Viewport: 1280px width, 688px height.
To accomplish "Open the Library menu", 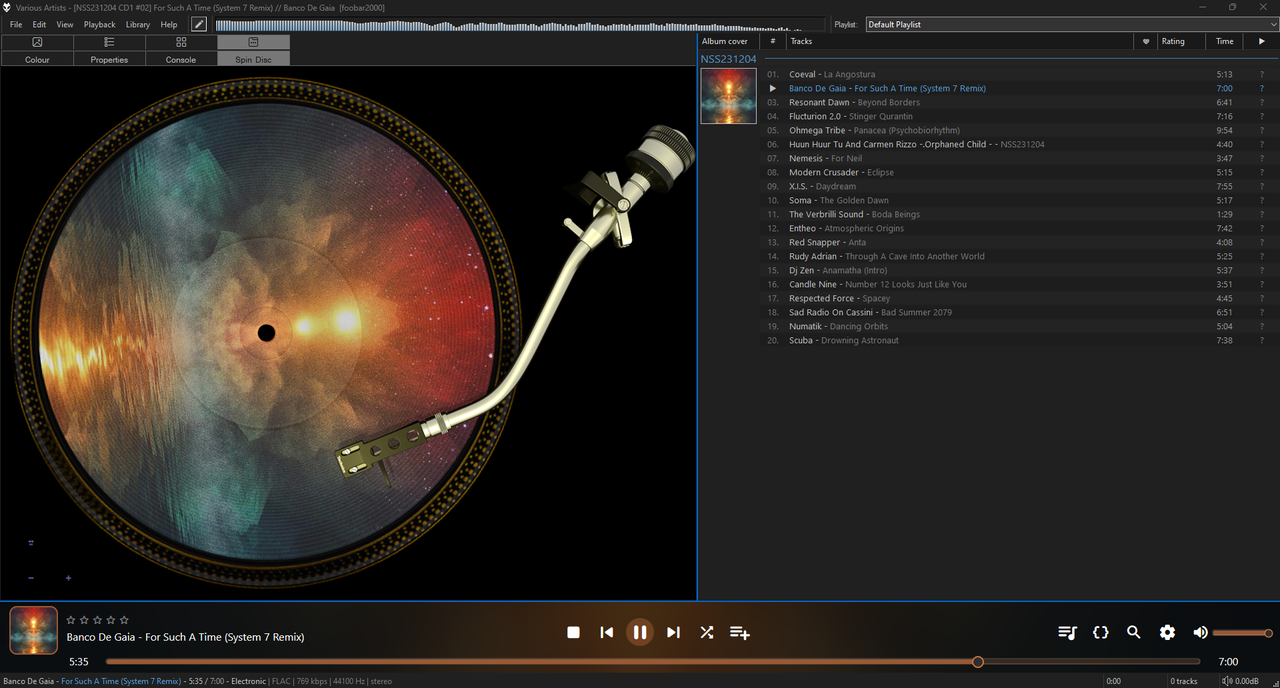I will 138,24.
